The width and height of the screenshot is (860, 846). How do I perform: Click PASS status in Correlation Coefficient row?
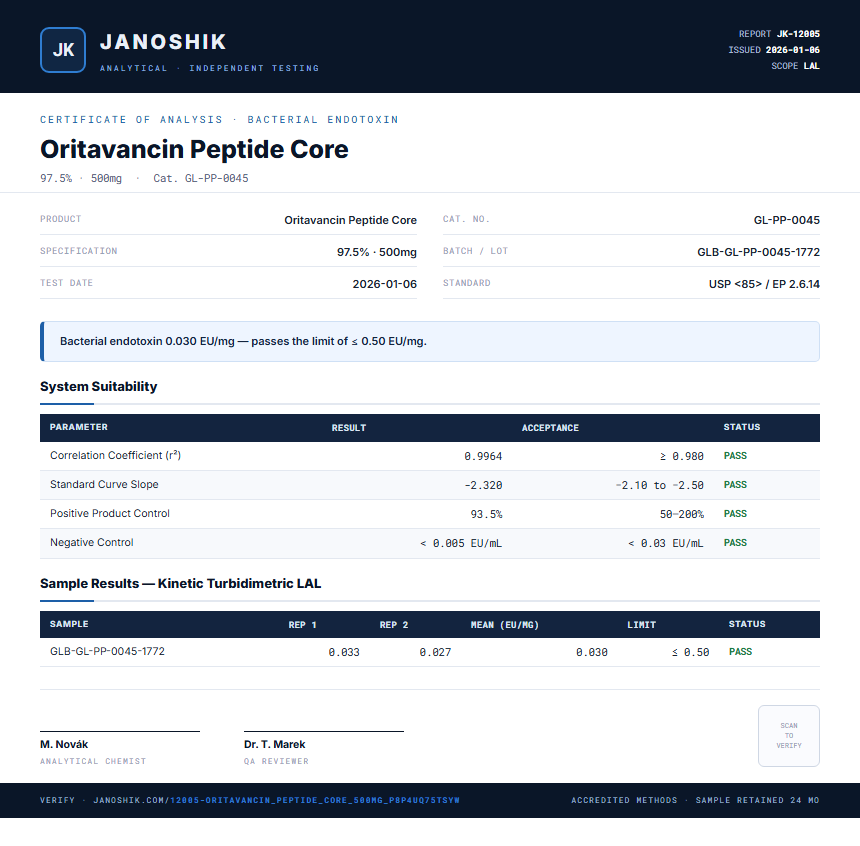tap(735, 456)
